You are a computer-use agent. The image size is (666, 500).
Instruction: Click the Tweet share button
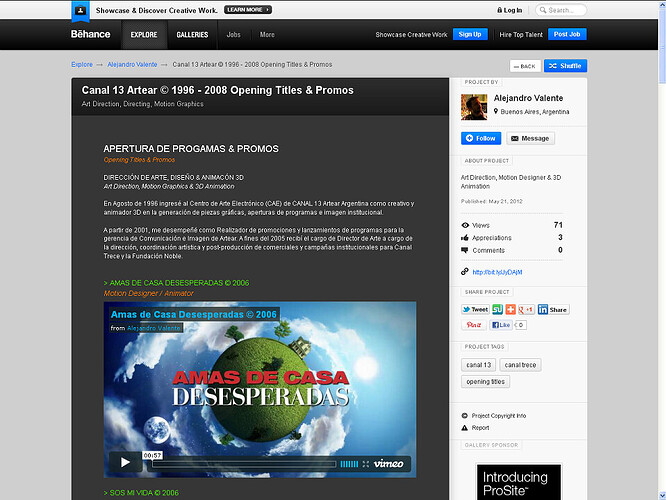pyautogui.click(x=475, y=310)
